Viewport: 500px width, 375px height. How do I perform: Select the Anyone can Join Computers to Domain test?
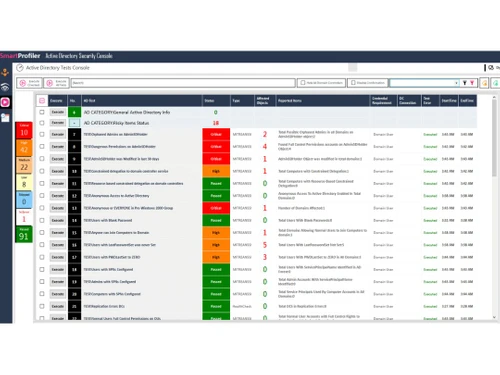116,233
